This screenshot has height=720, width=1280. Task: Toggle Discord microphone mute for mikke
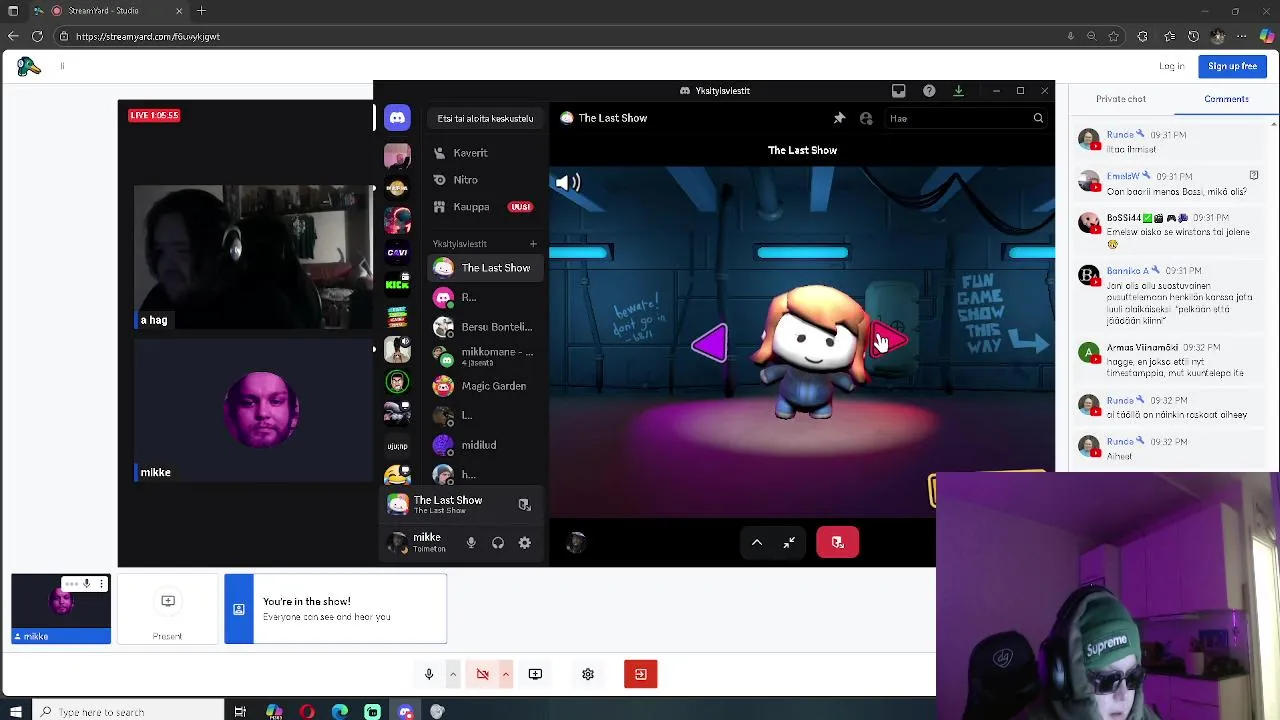pyautogui.click(x=471, y=543)
